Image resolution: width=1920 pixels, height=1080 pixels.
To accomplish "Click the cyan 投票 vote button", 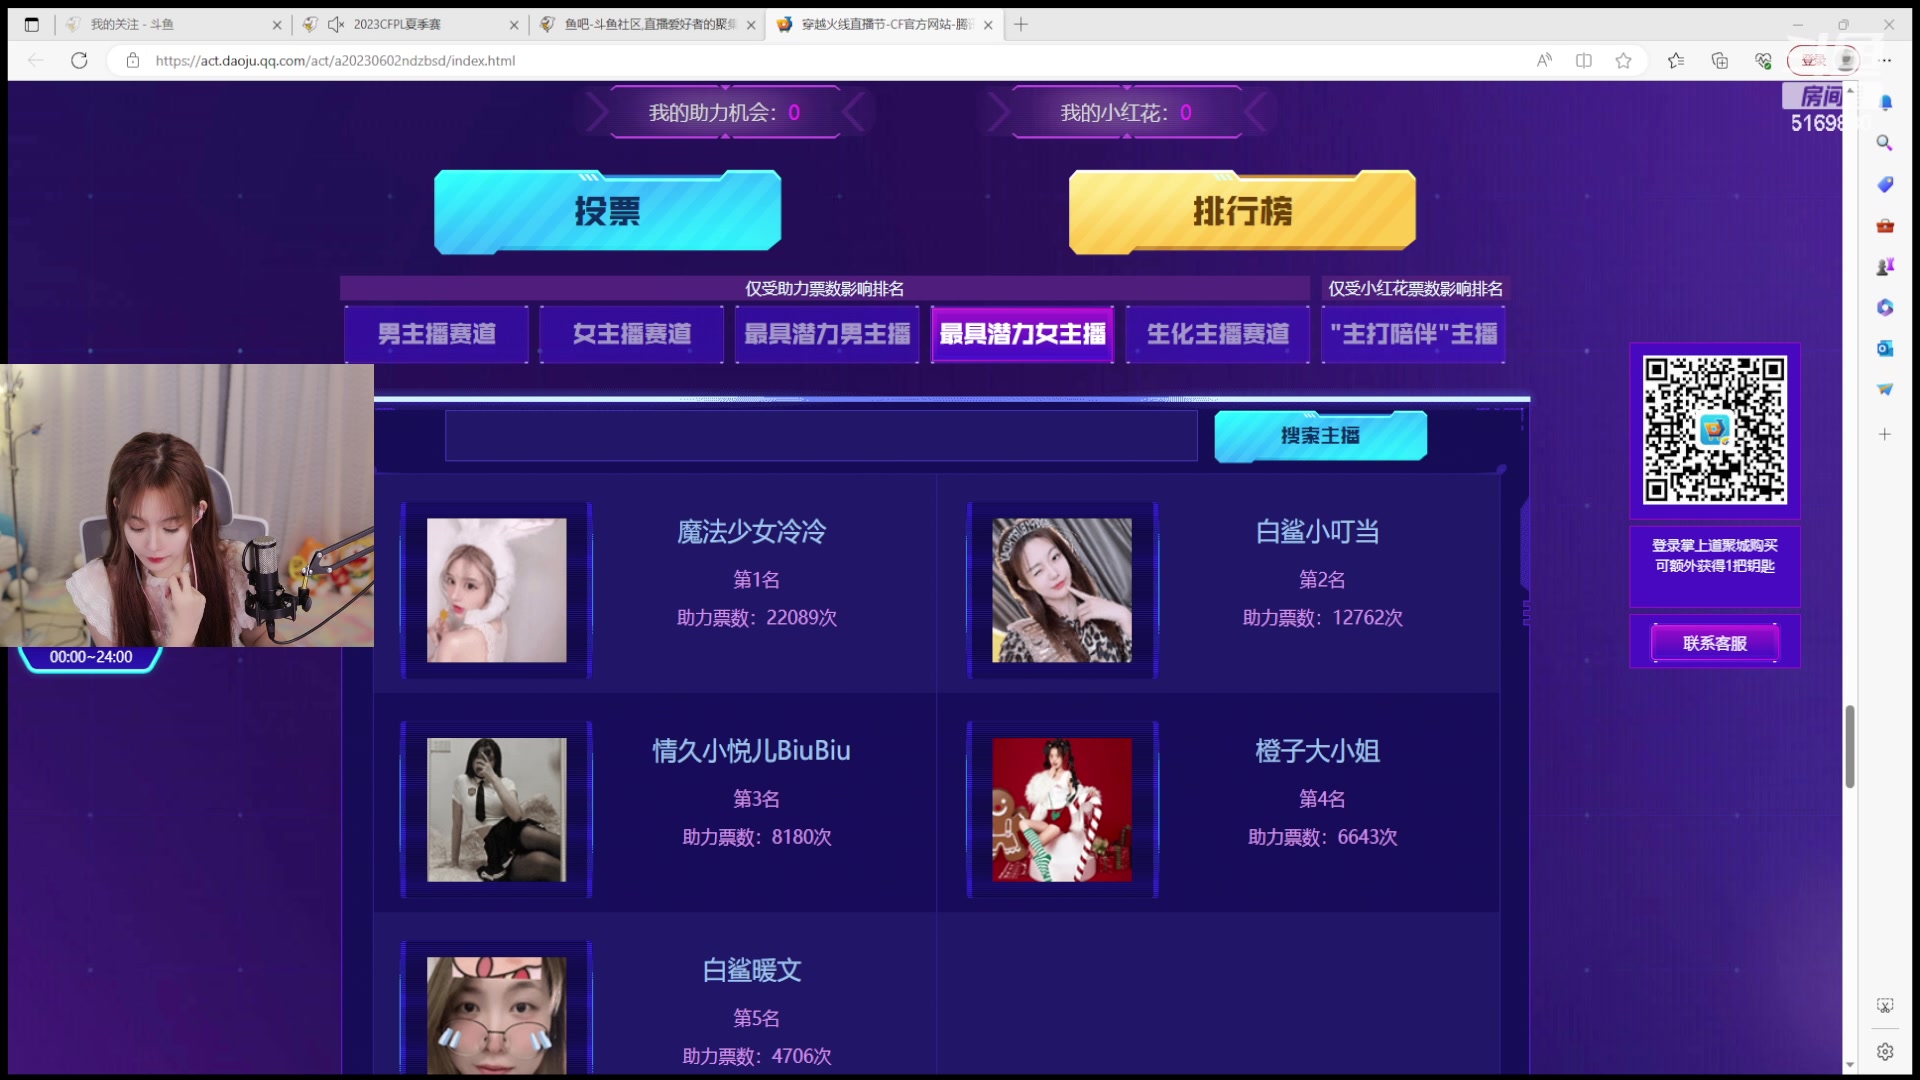I will coord(607,211).
